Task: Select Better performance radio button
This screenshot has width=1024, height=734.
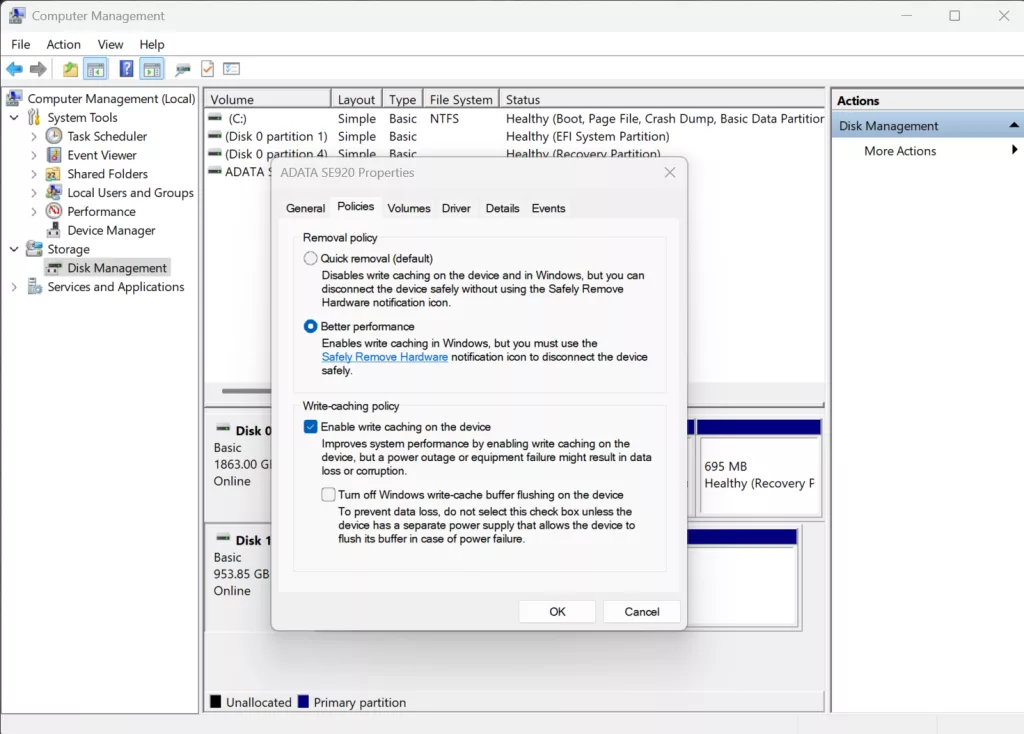Action: tap(311, 327)
